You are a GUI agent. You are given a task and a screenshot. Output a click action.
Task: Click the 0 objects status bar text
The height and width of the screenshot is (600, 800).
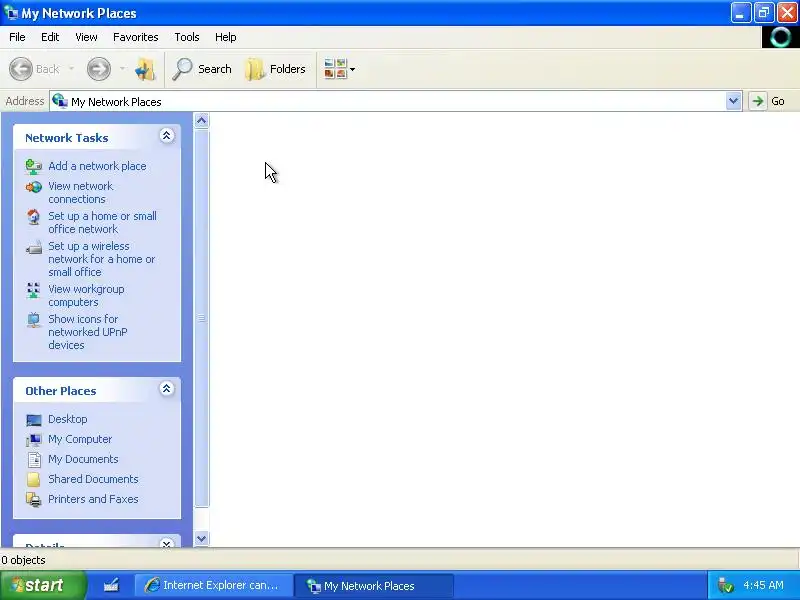pyautogui.click(x=23, y=560)
